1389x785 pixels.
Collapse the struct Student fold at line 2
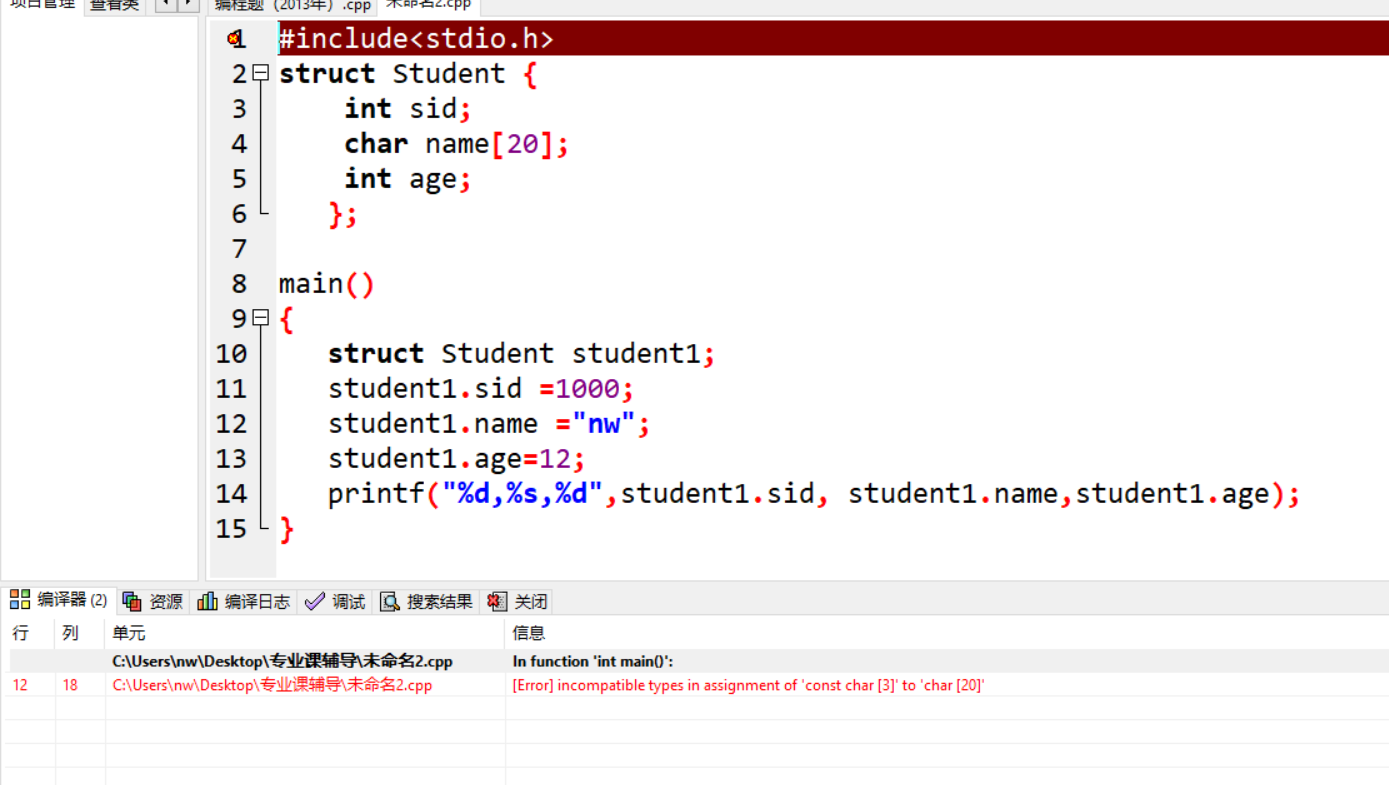(261, 73)
